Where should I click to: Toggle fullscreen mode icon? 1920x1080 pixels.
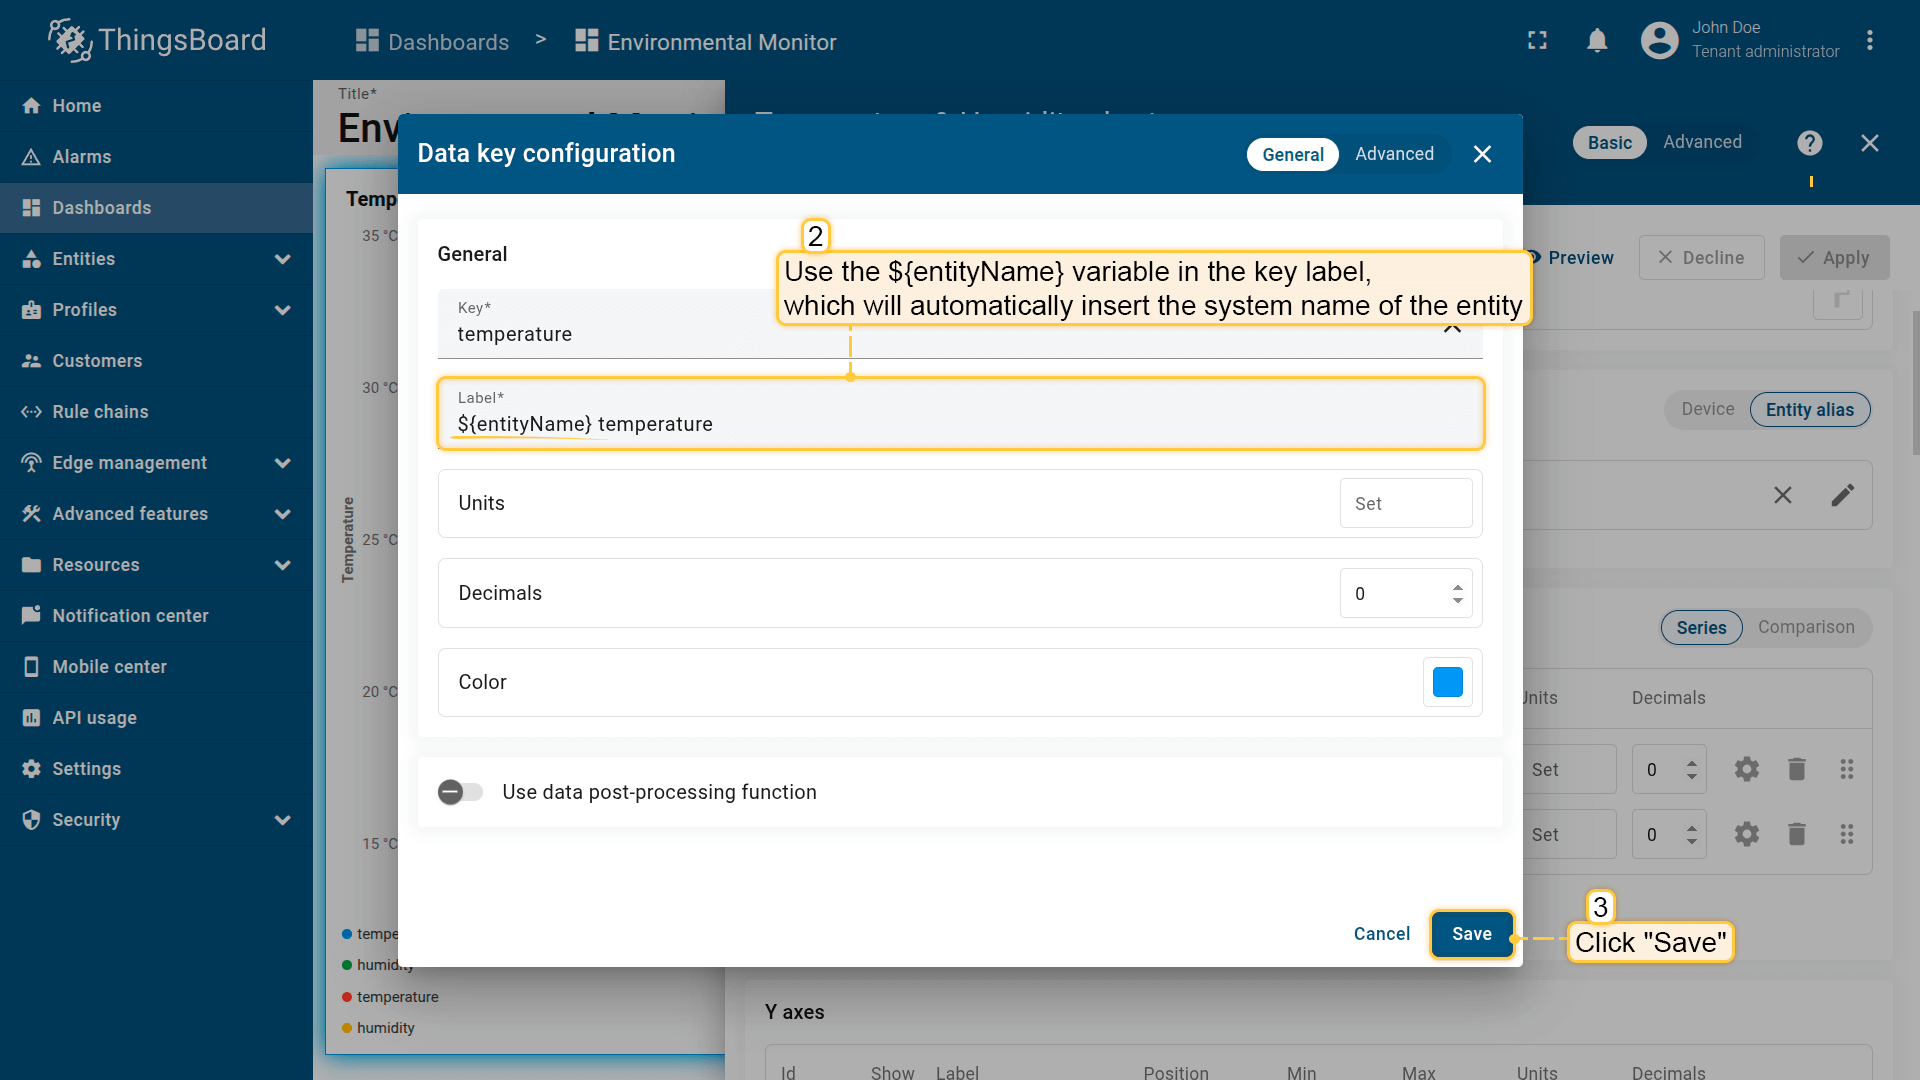tap(1537, 41)
